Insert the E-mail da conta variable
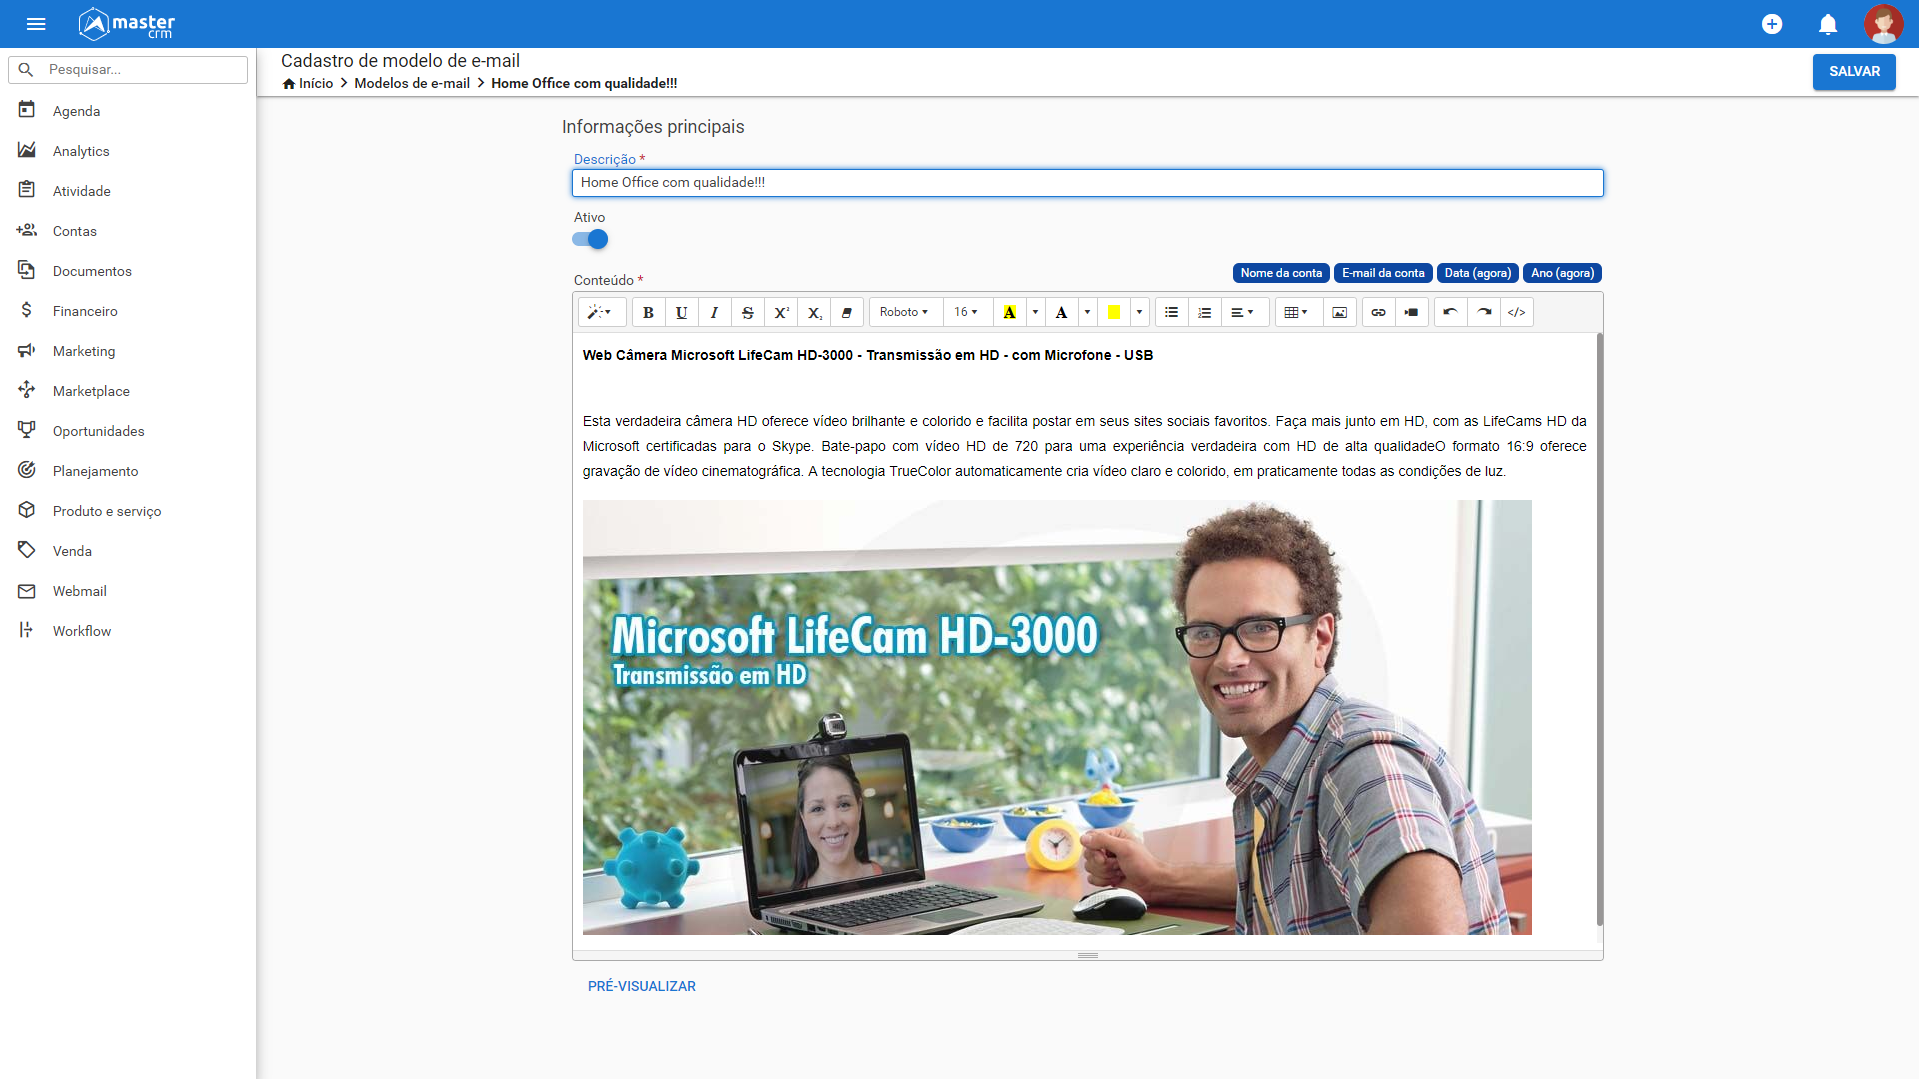This screenshot has width=1919, height=1079. tap(1383, 273)
